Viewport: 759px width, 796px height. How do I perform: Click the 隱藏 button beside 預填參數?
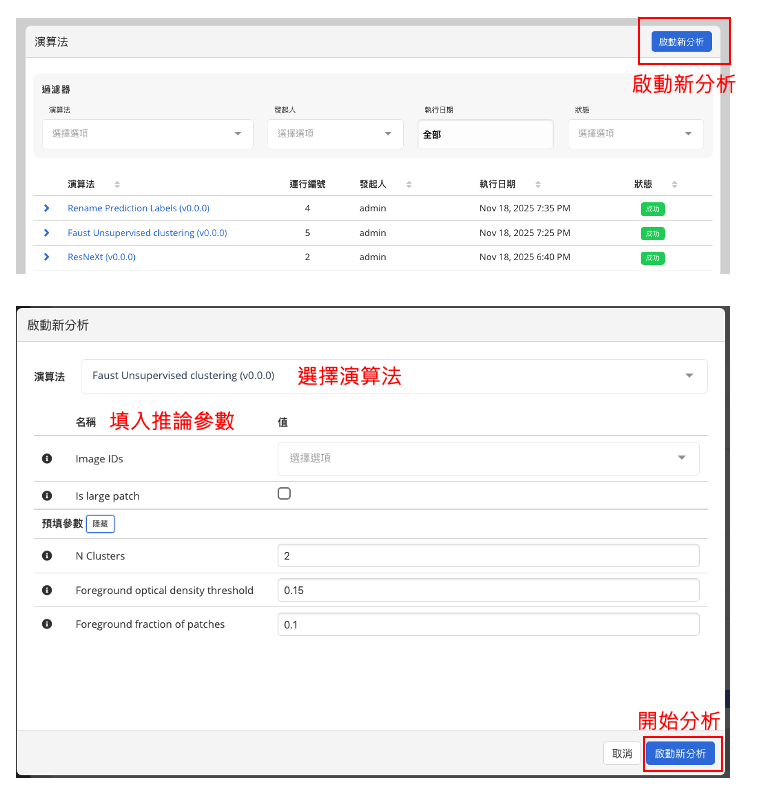click(101, 523)
